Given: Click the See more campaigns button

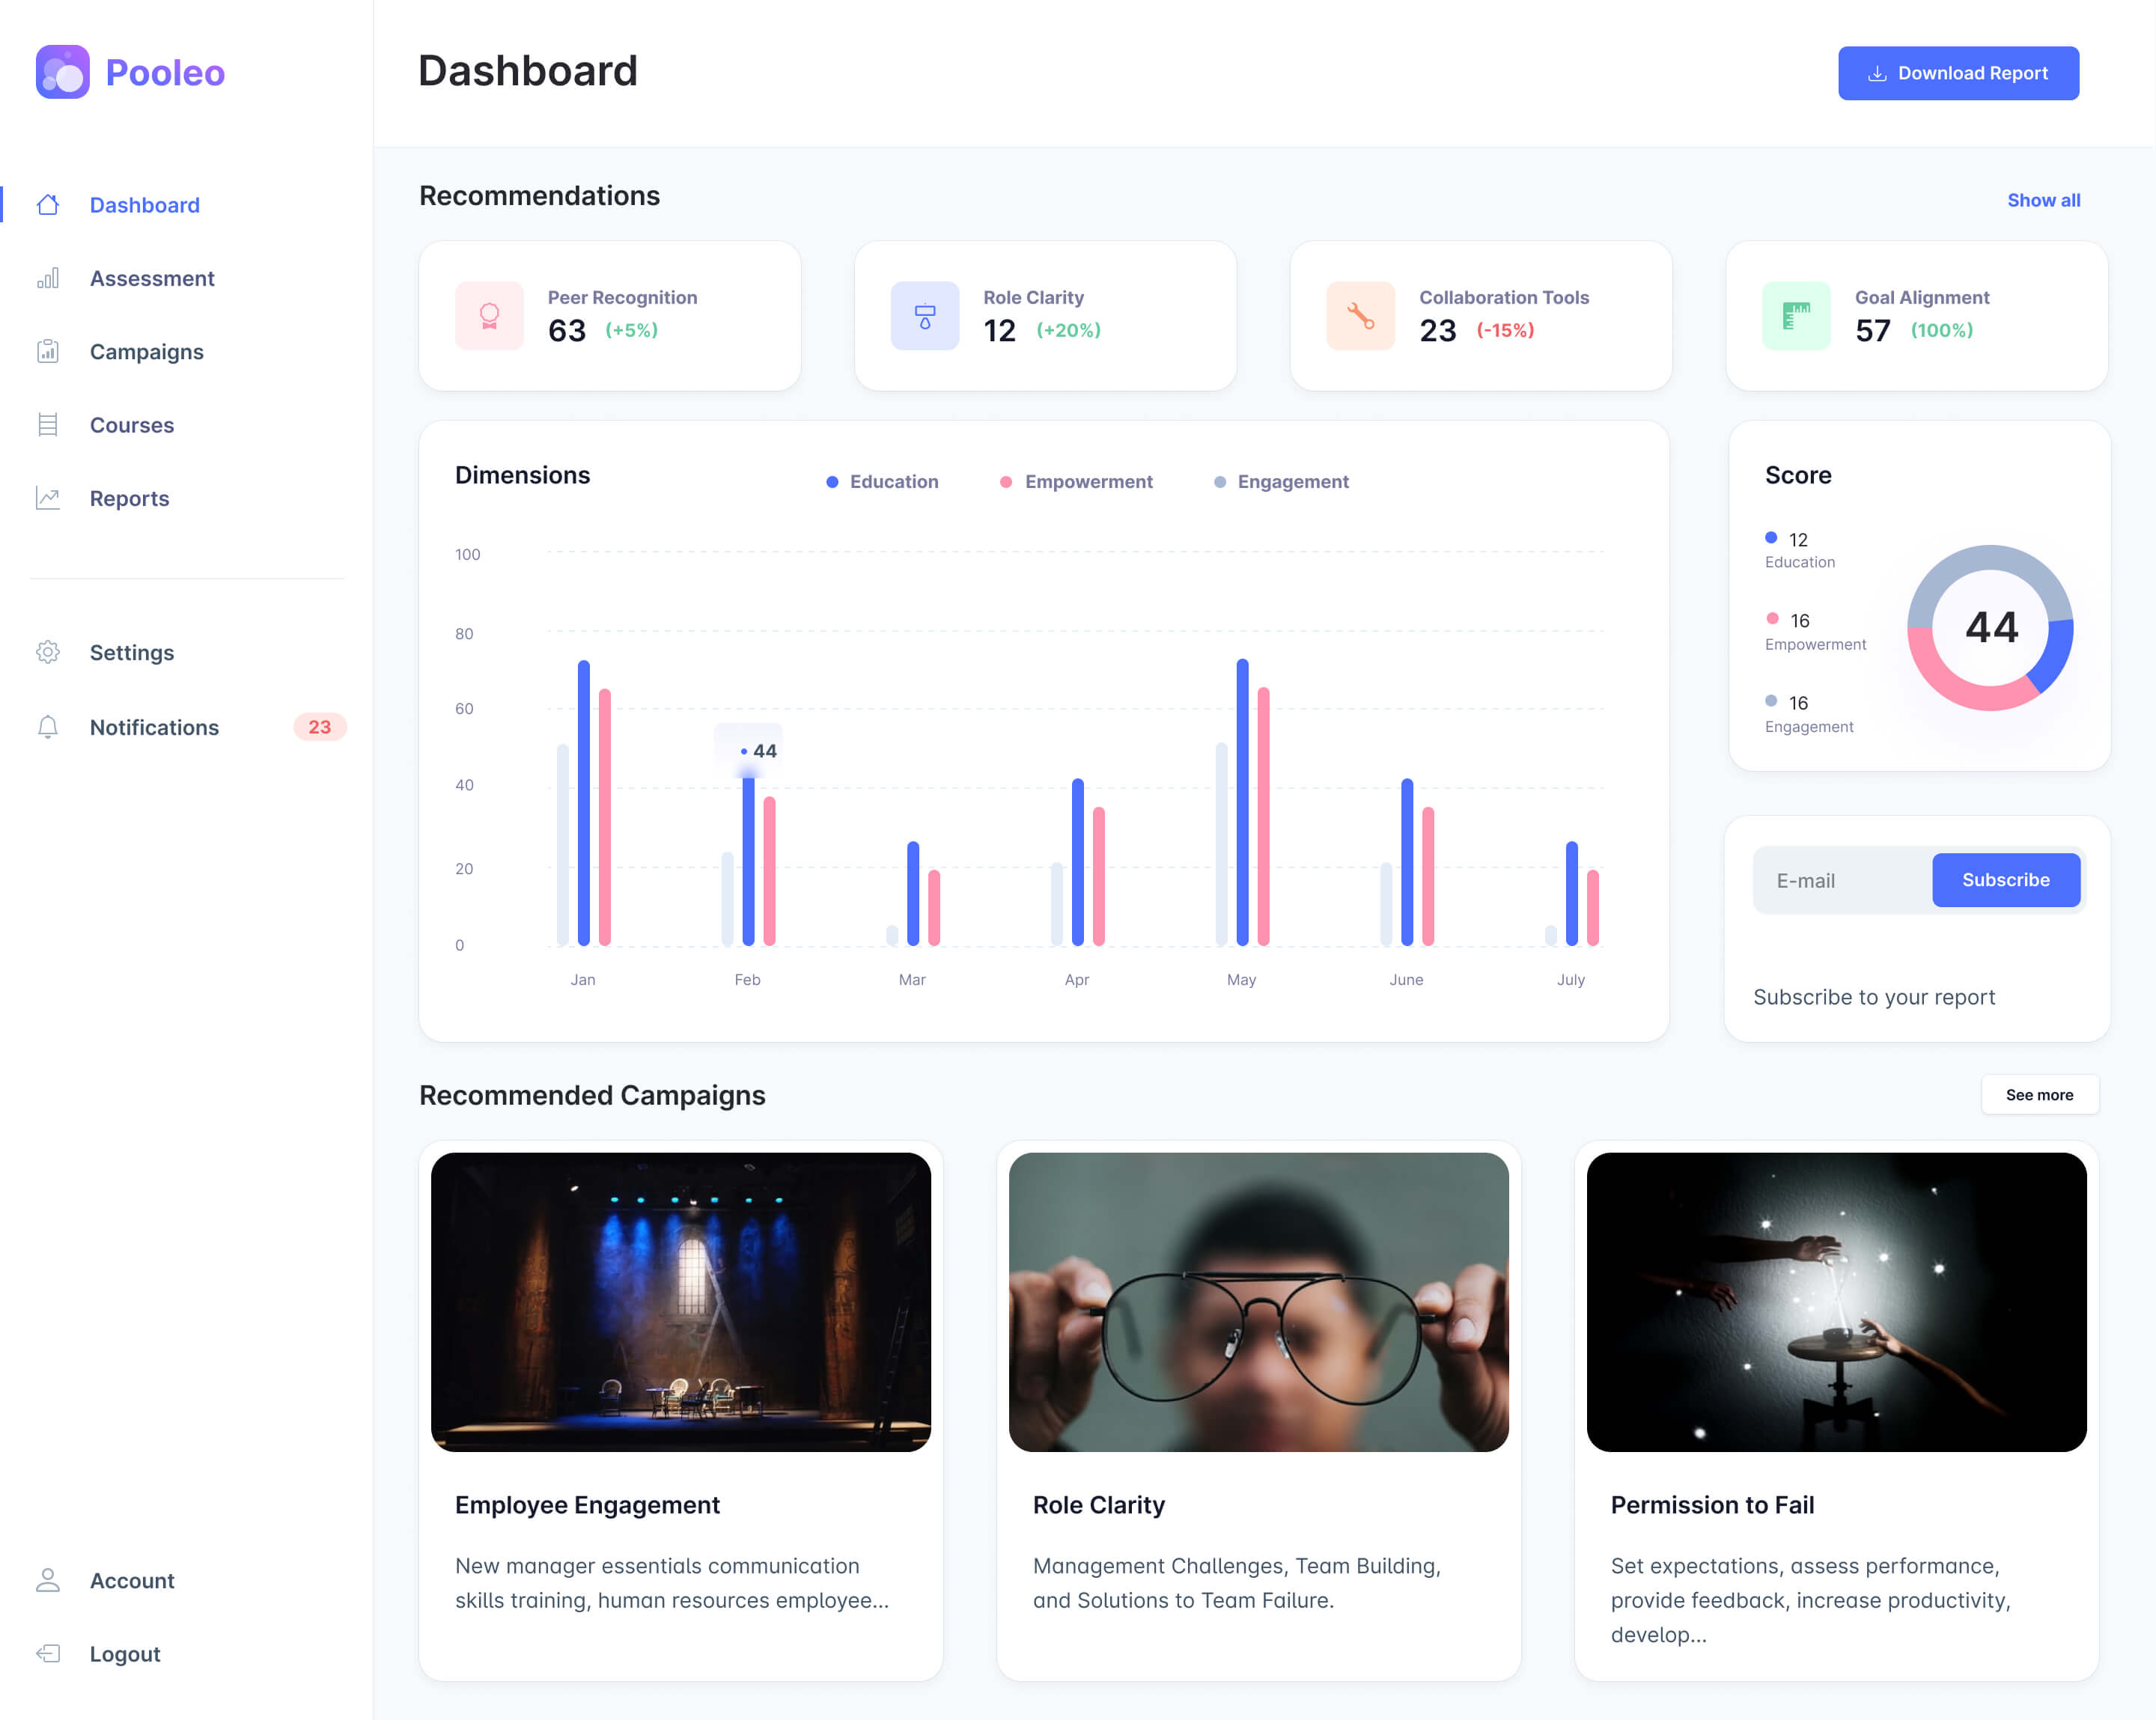Looking at the screenshot, I should [x=2040, y=1095].
